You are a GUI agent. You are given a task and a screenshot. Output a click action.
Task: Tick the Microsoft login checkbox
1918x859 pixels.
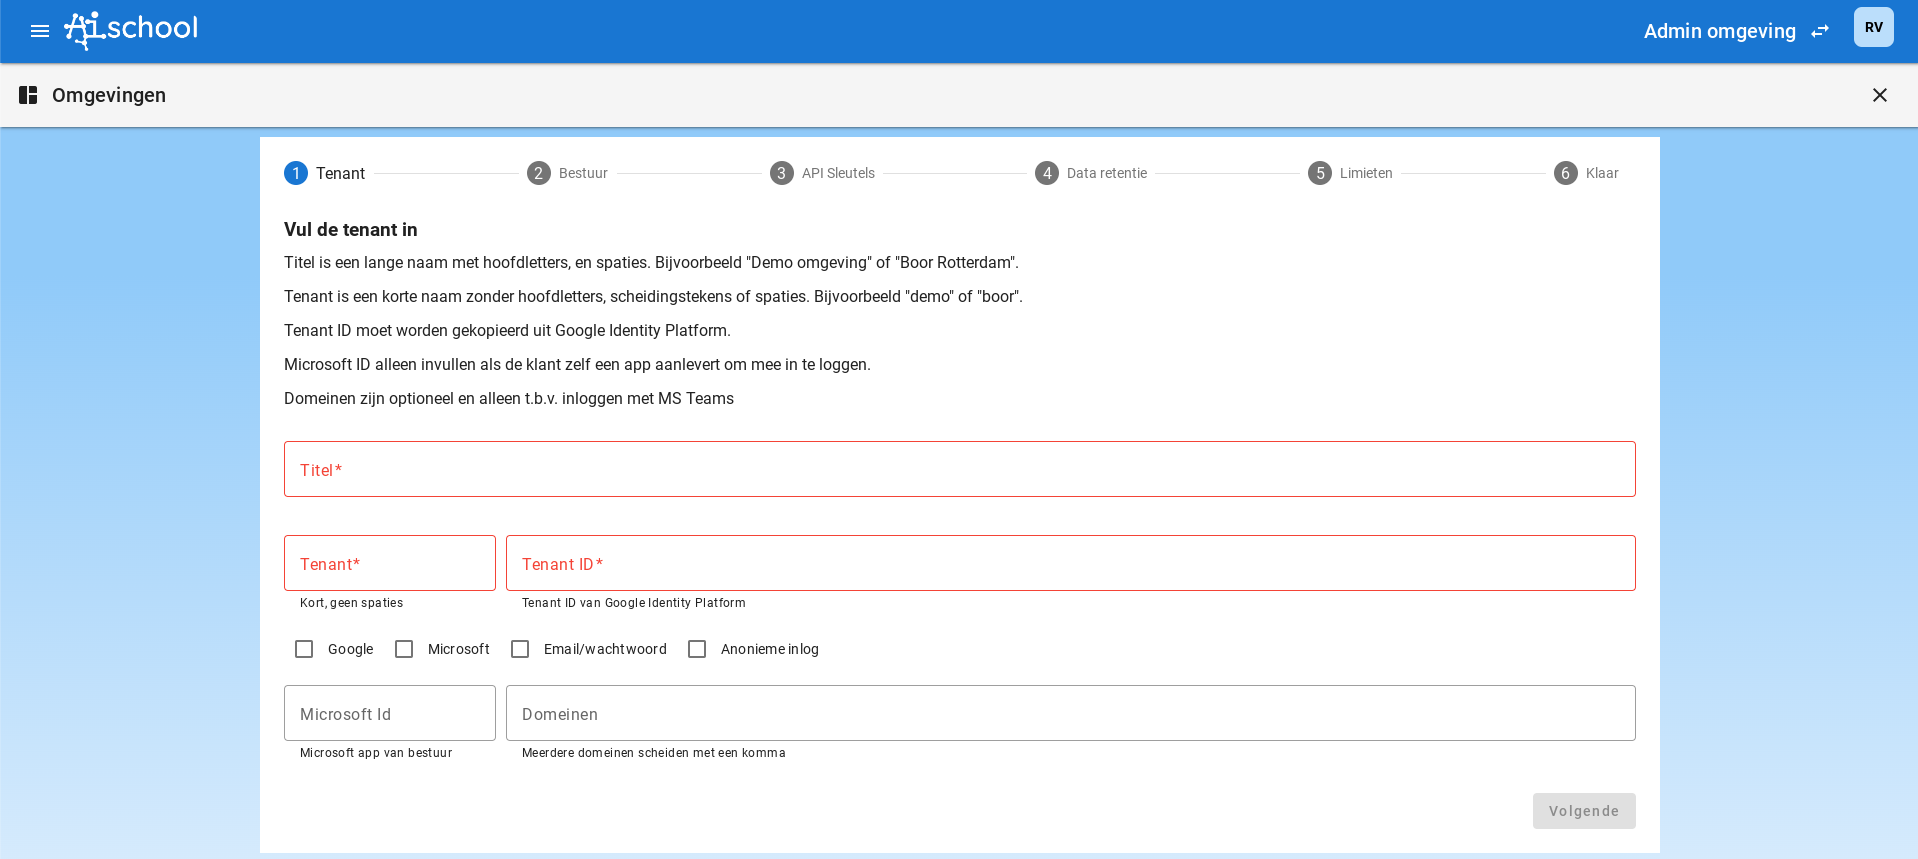pyautogui.click(x=404, y=649)
